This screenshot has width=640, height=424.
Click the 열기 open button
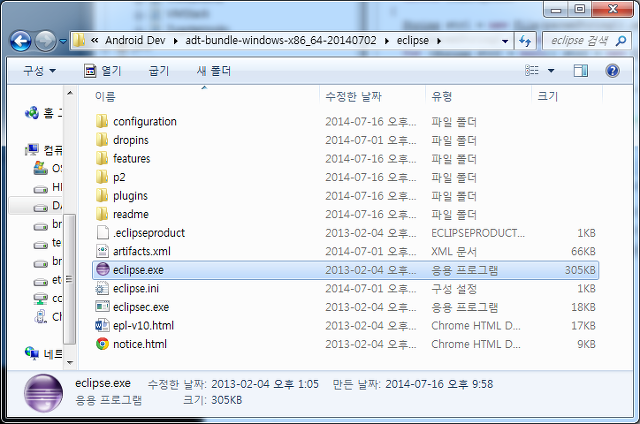click(103, 71)
